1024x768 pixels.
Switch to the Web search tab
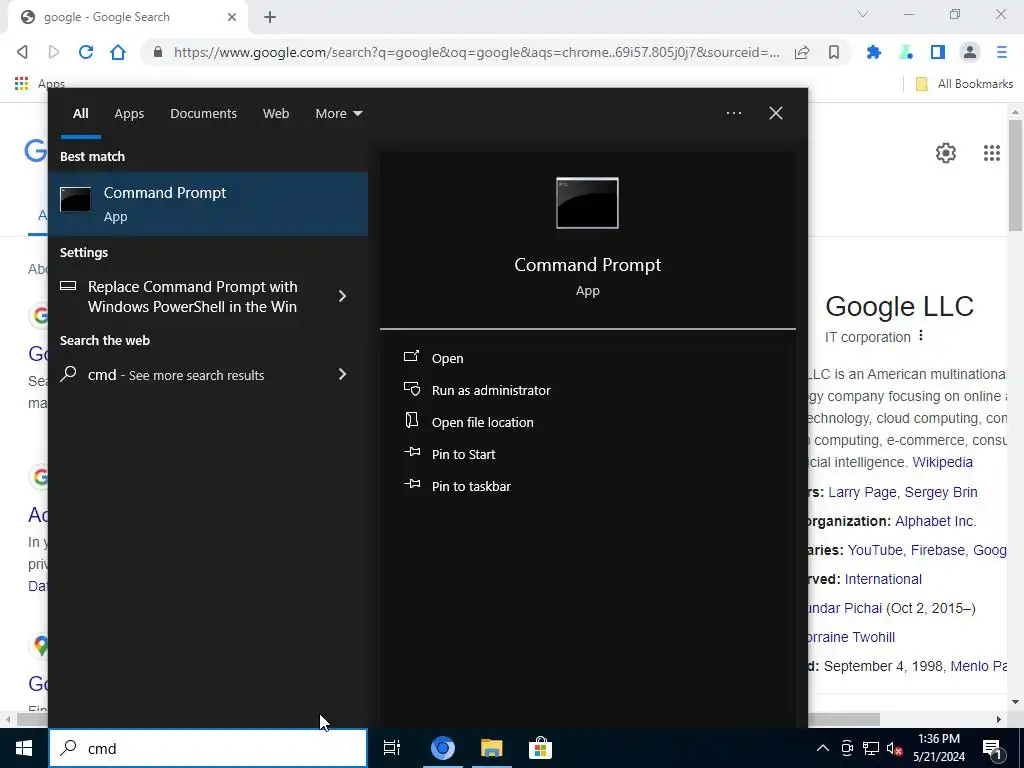click(x=276, y=114)
